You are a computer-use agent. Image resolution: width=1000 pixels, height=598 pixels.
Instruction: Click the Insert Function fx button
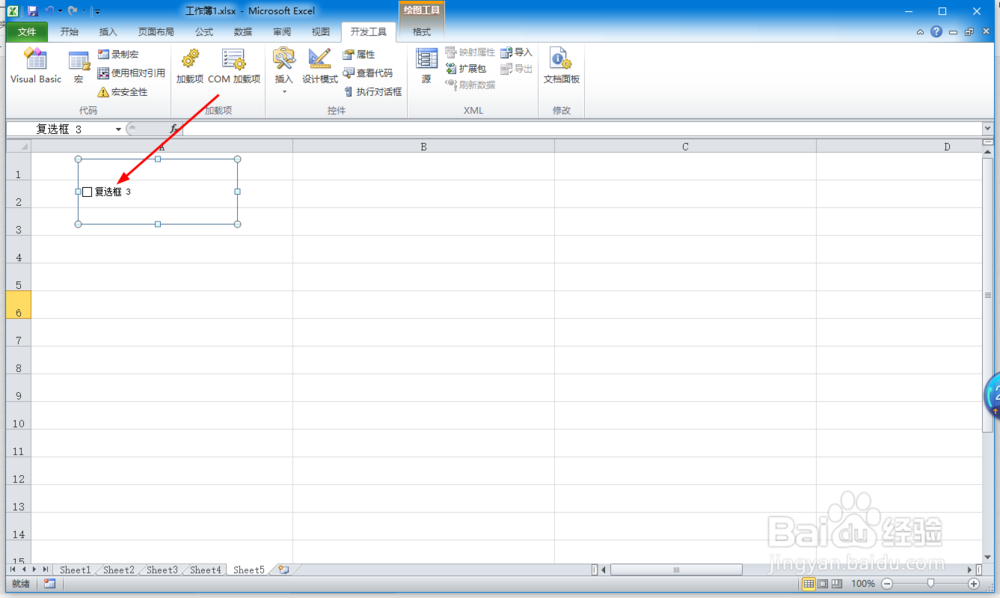[173, 129]
